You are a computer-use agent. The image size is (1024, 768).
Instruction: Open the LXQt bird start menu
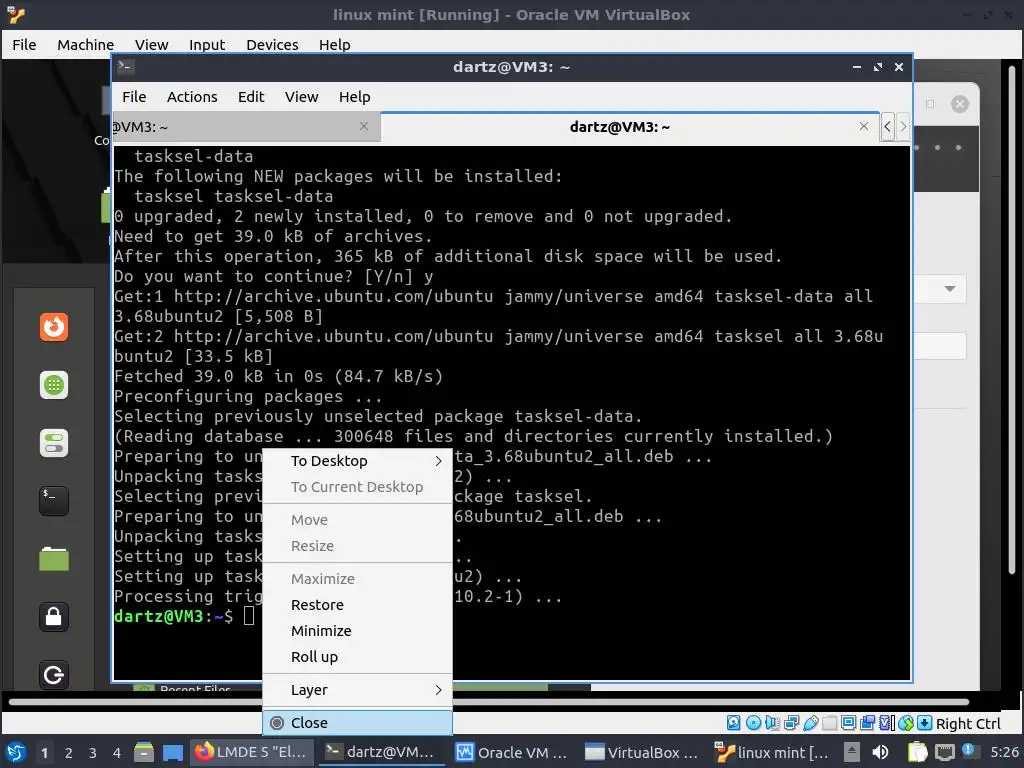16,752
